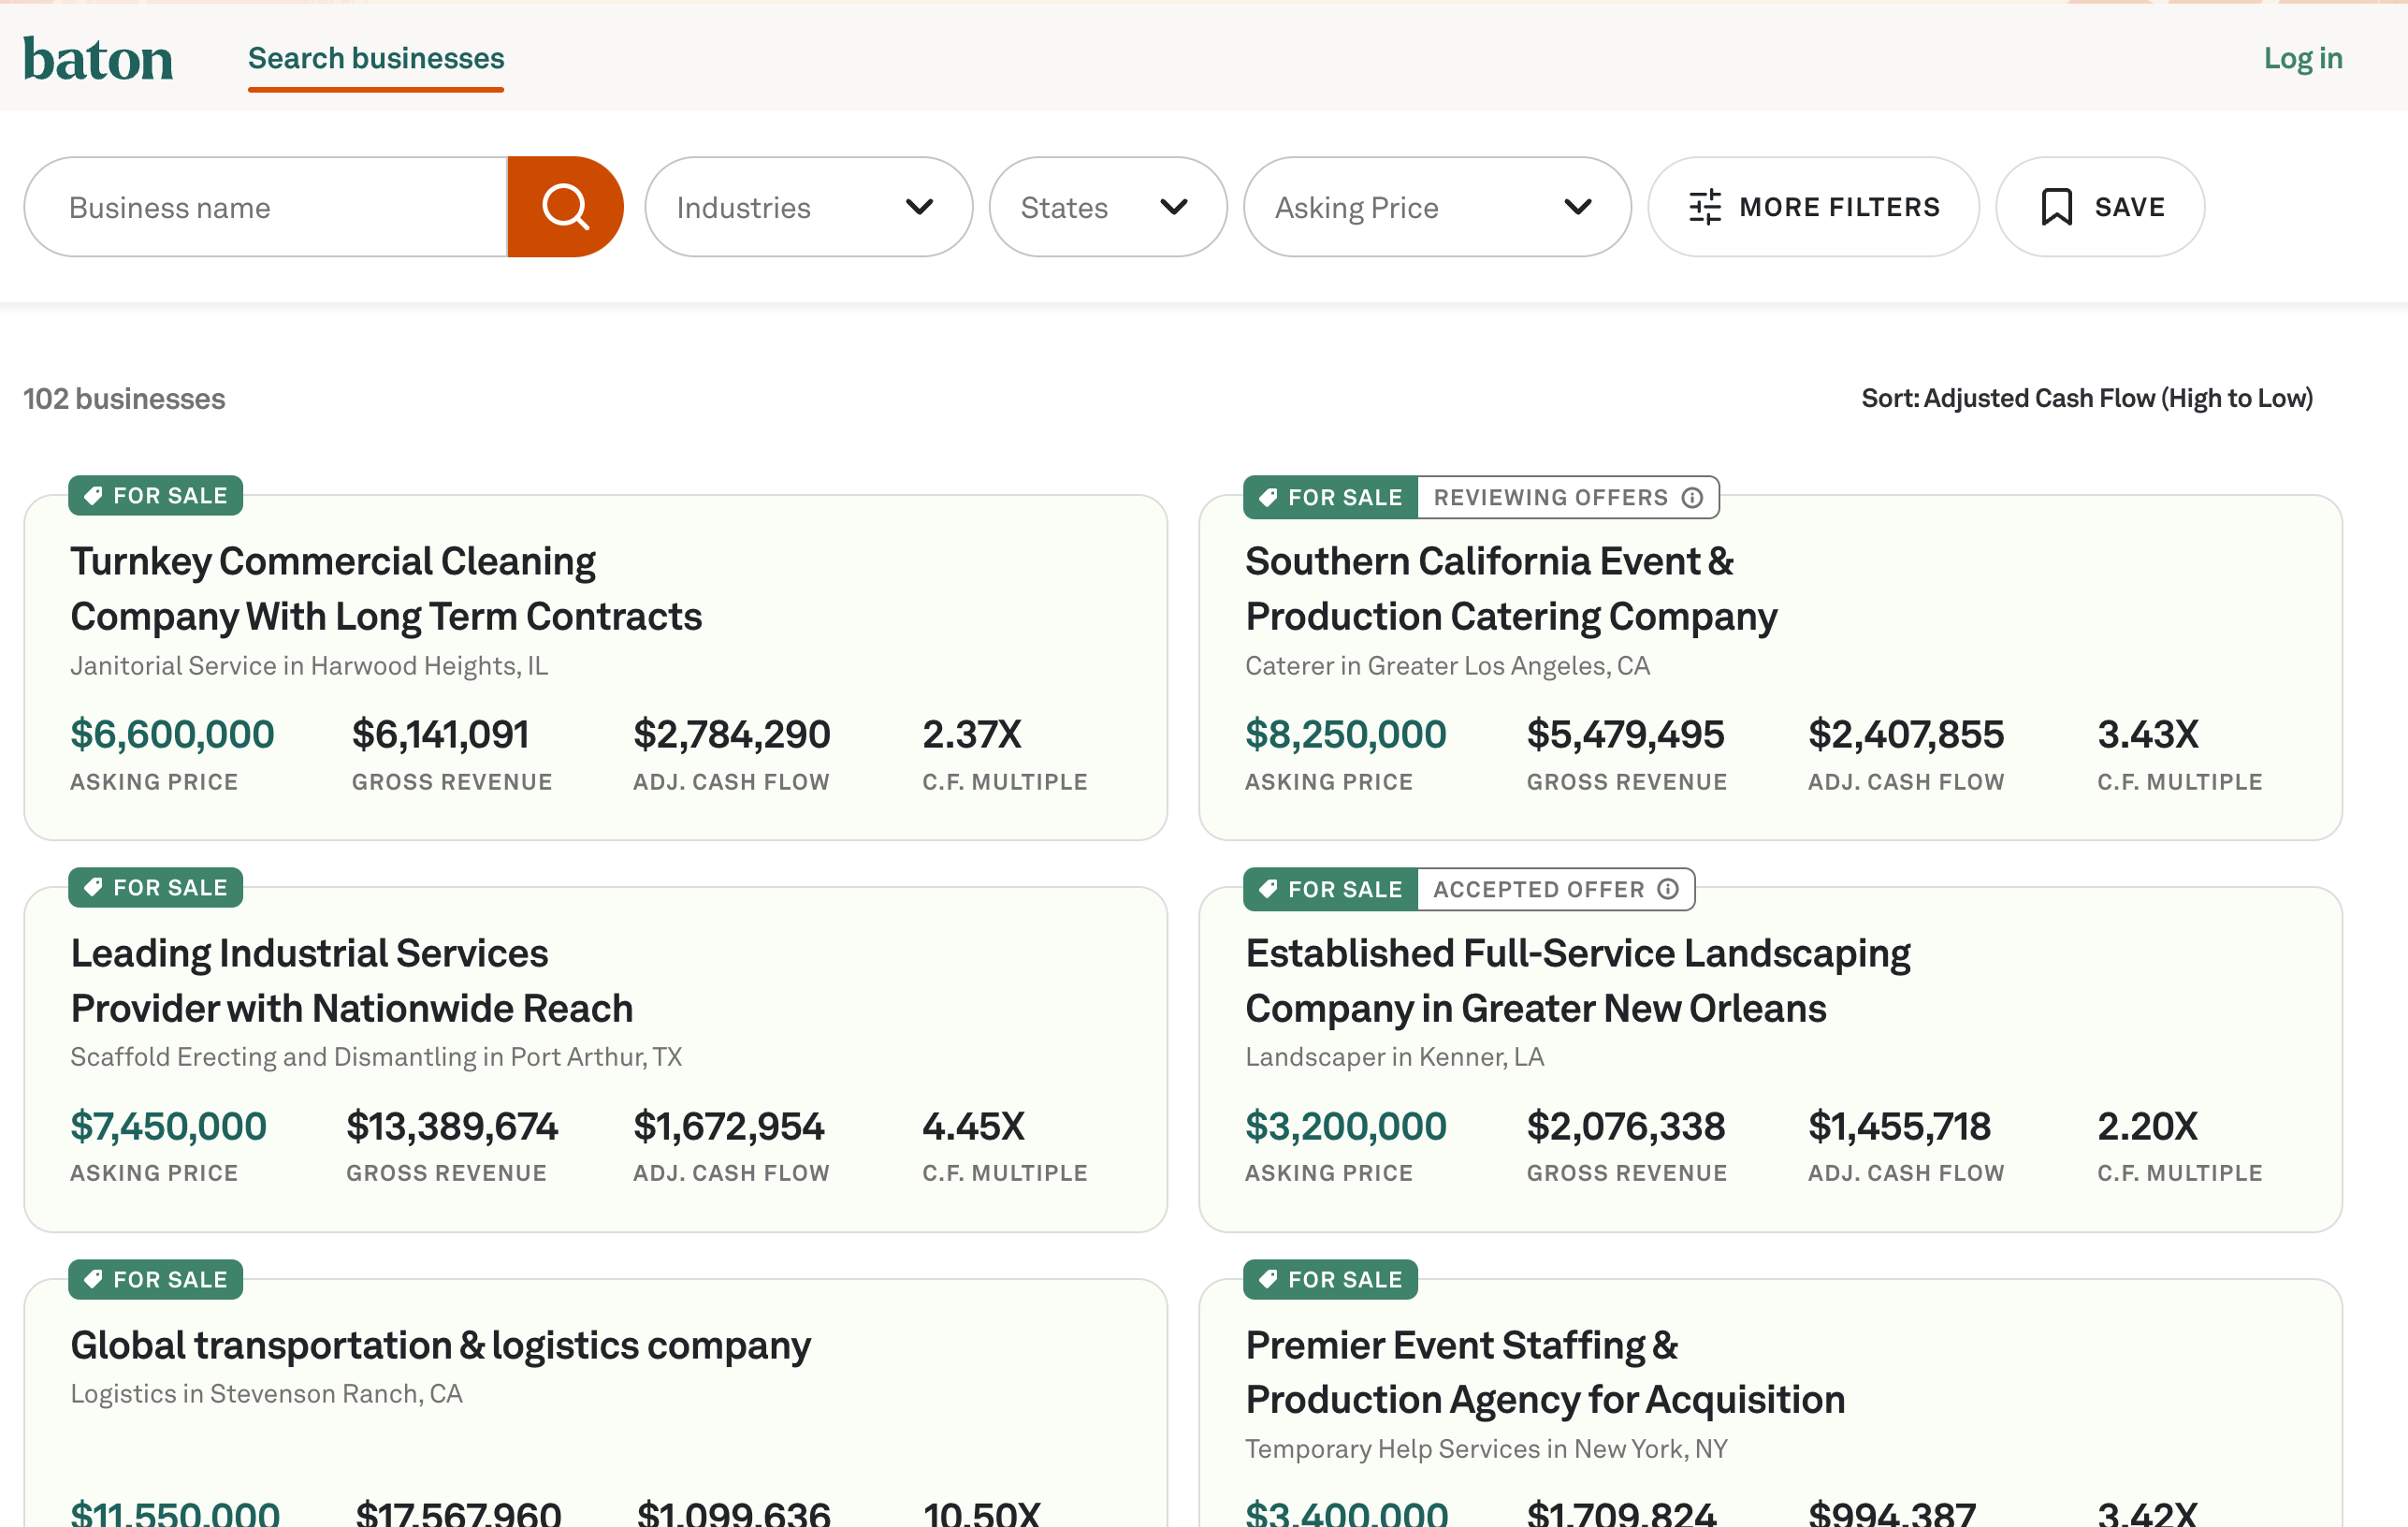
Task: Open the Asking Price dropdown
Action: 1437,207
